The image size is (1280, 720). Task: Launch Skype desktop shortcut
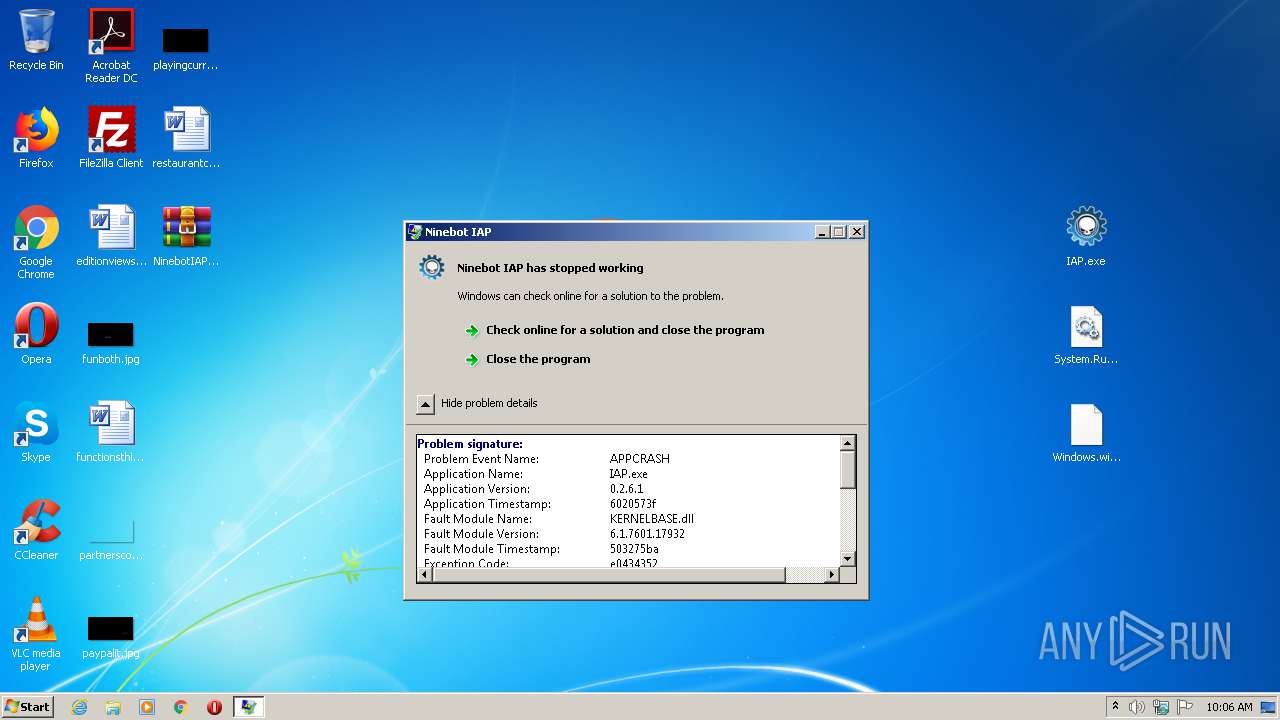tap(36, 432)
